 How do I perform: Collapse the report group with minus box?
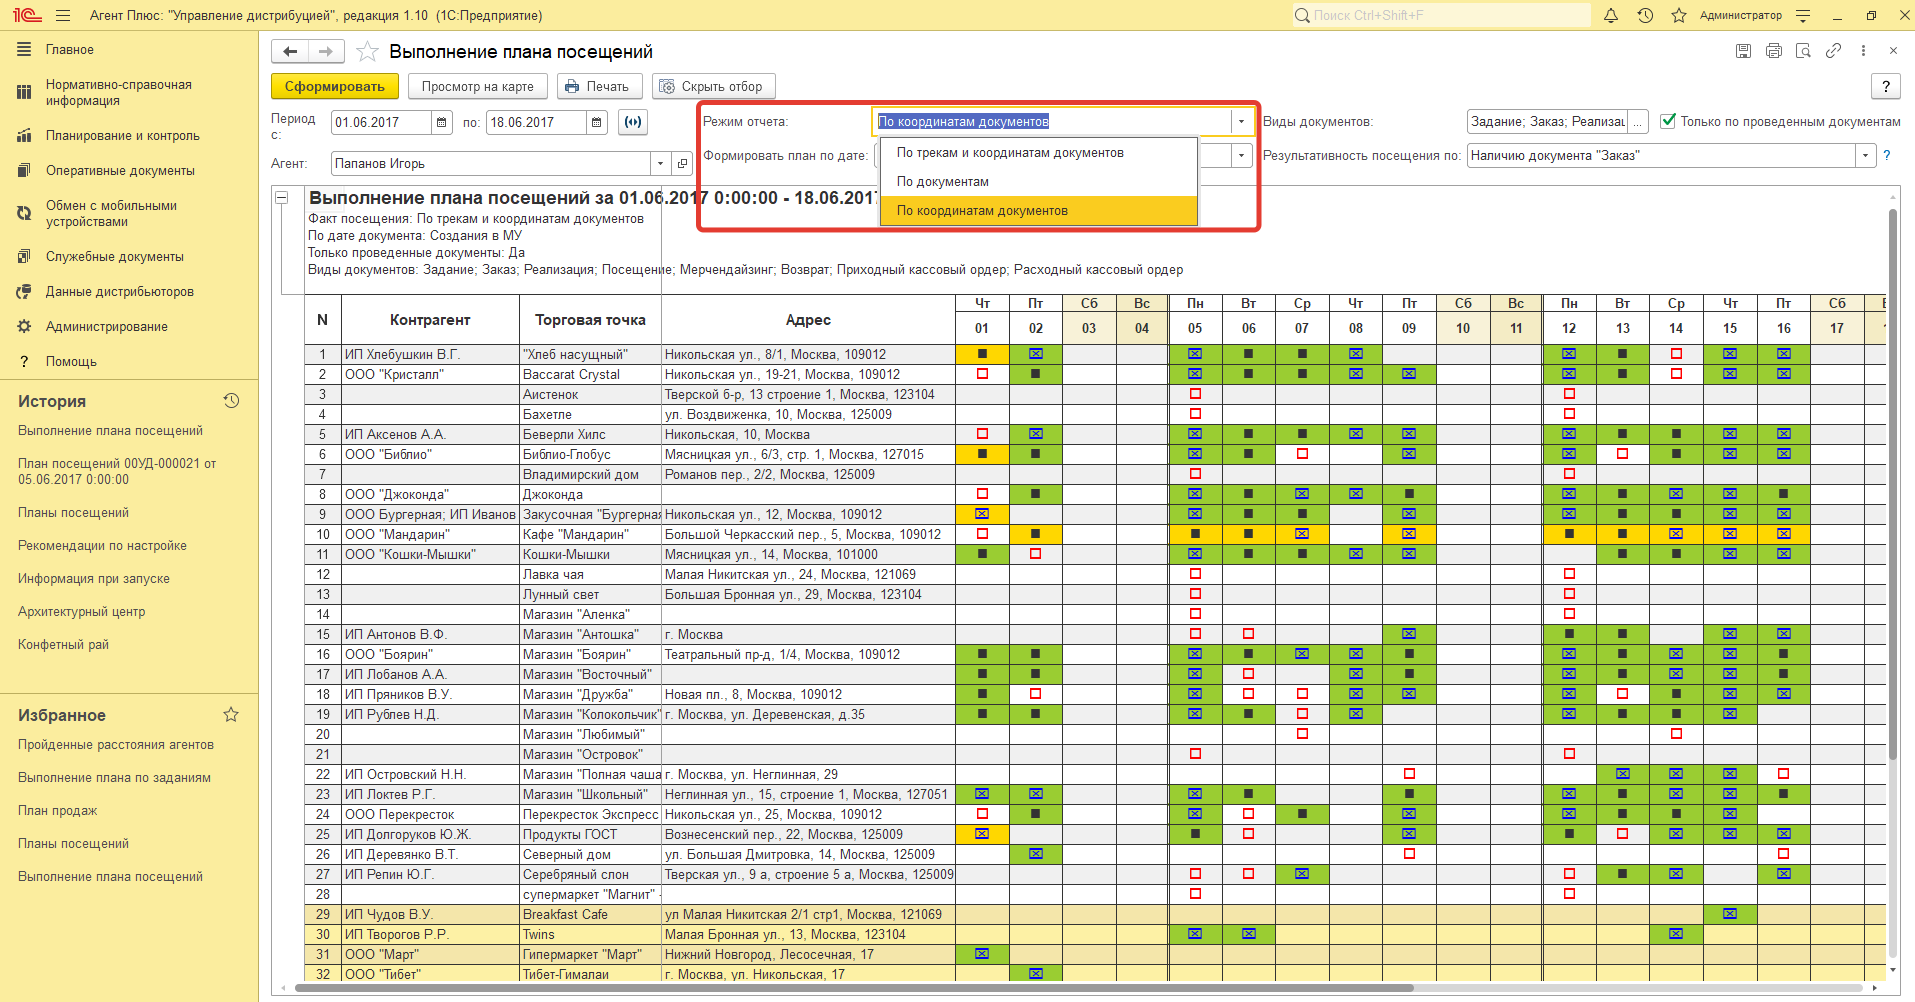pos(282,198)
